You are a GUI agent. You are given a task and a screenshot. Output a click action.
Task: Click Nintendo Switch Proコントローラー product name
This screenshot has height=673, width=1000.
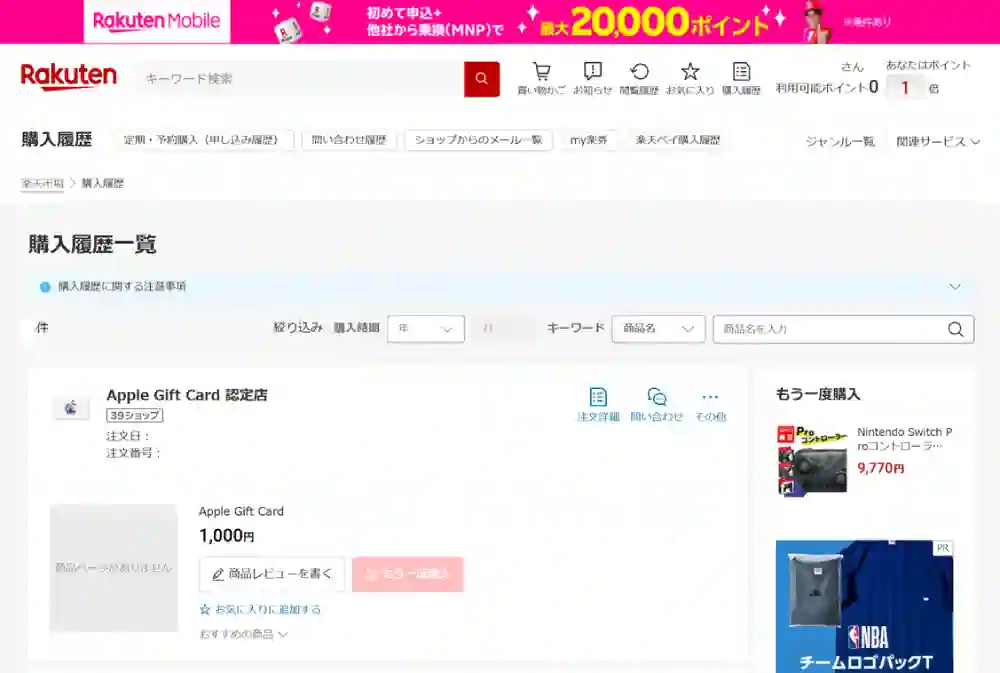[904, 439]
